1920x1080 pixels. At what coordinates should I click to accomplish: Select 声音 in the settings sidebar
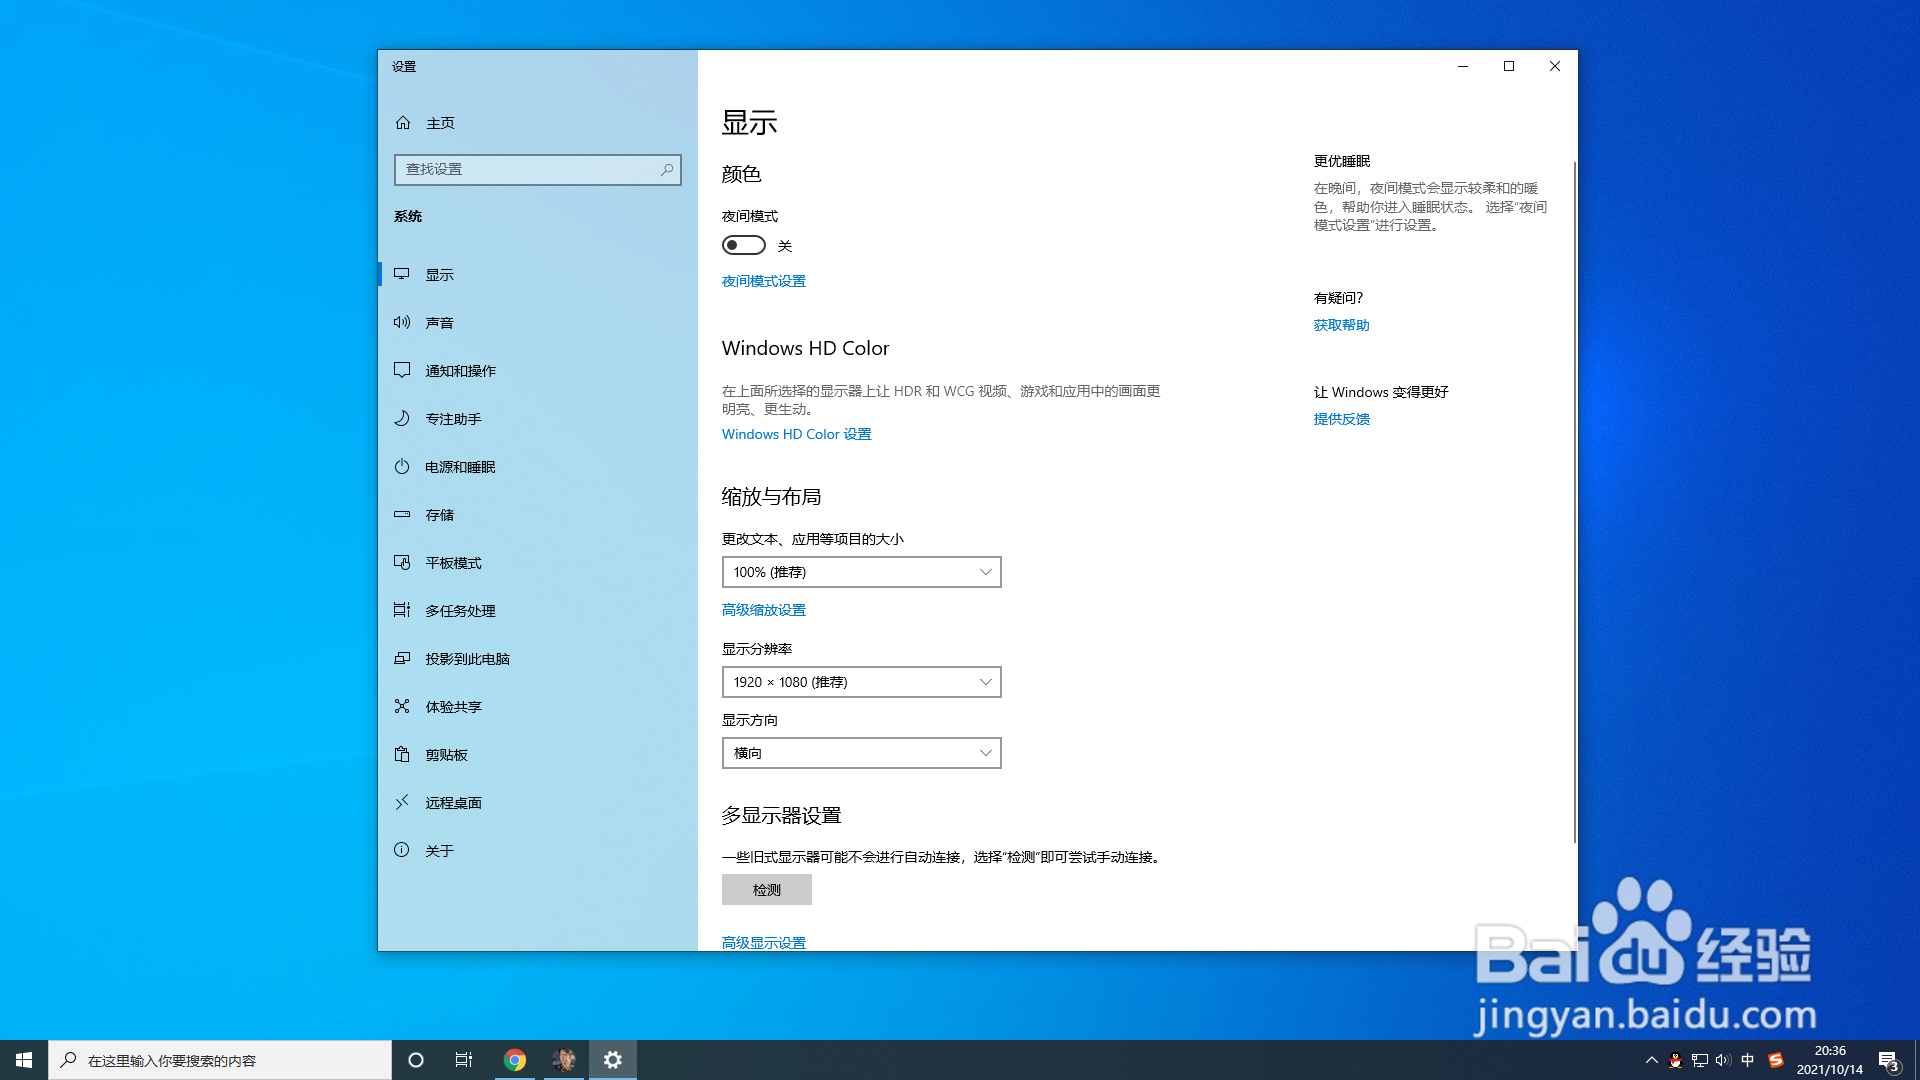click(538, 322)
